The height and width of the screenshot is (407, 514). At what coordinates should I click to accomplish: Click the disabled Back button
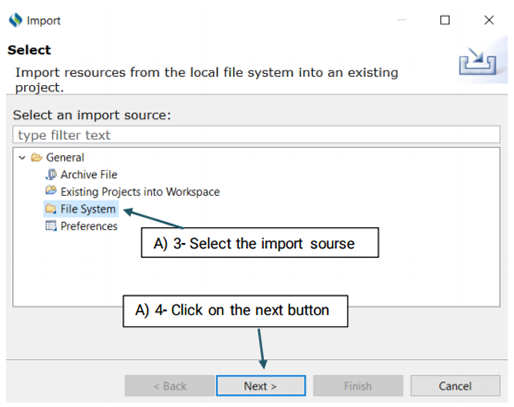170,386
